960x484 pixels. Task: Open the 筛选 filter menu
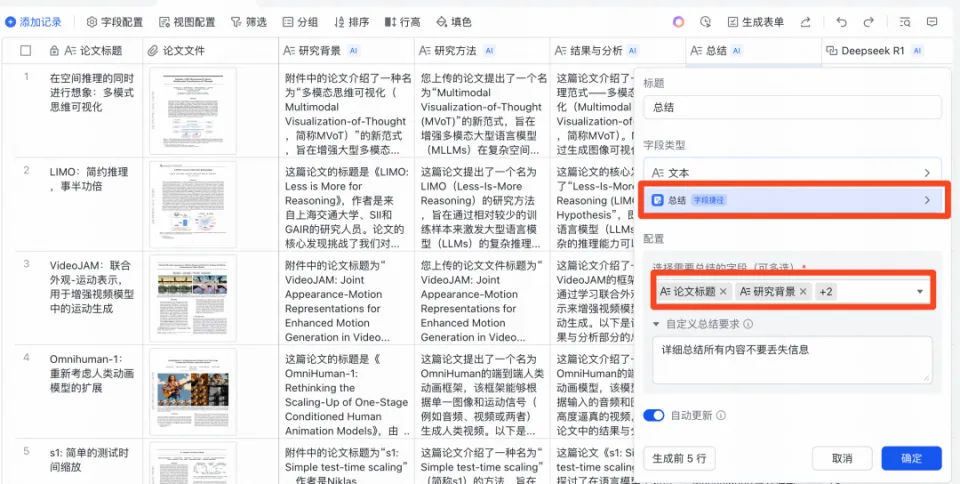point(249,22)
